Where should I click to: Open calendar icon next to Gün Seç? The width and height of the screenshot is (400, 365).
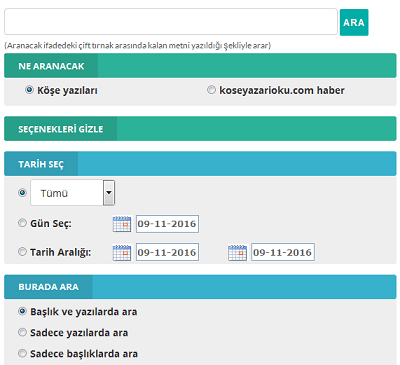(x=122, y=224)
